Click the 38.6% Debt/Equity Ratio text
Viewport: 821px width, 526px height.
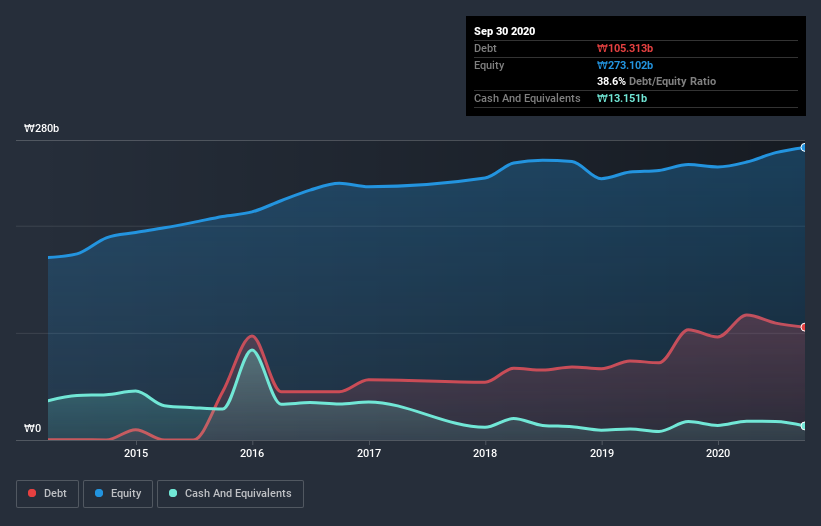tap(656, 82)
